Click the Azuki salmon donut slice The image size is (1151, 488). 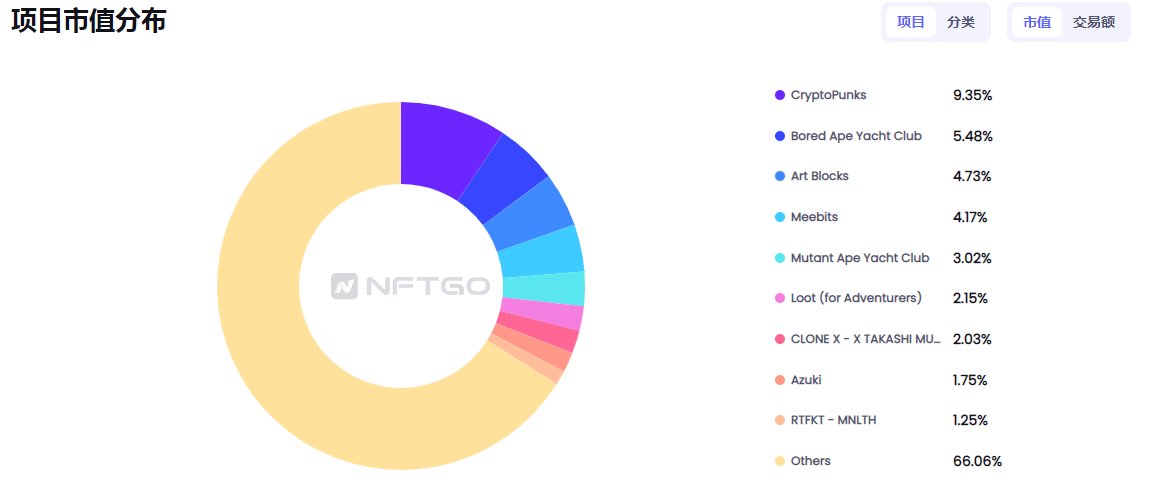[534, 347]
